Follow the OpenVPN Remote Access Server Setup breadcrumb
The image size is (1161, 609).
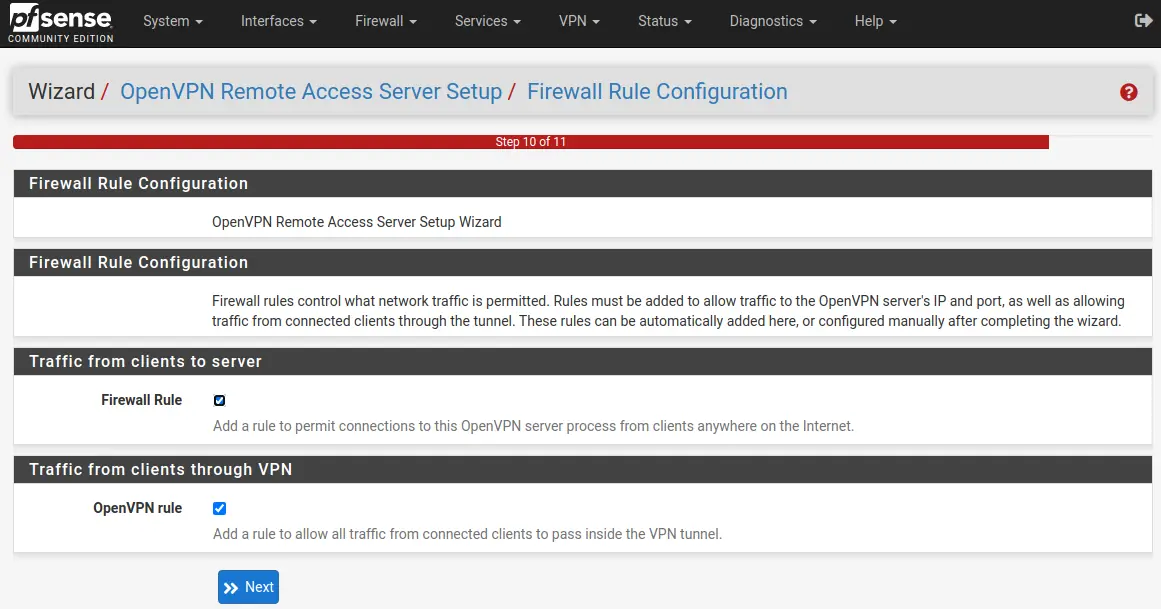[x=311, y=91]
